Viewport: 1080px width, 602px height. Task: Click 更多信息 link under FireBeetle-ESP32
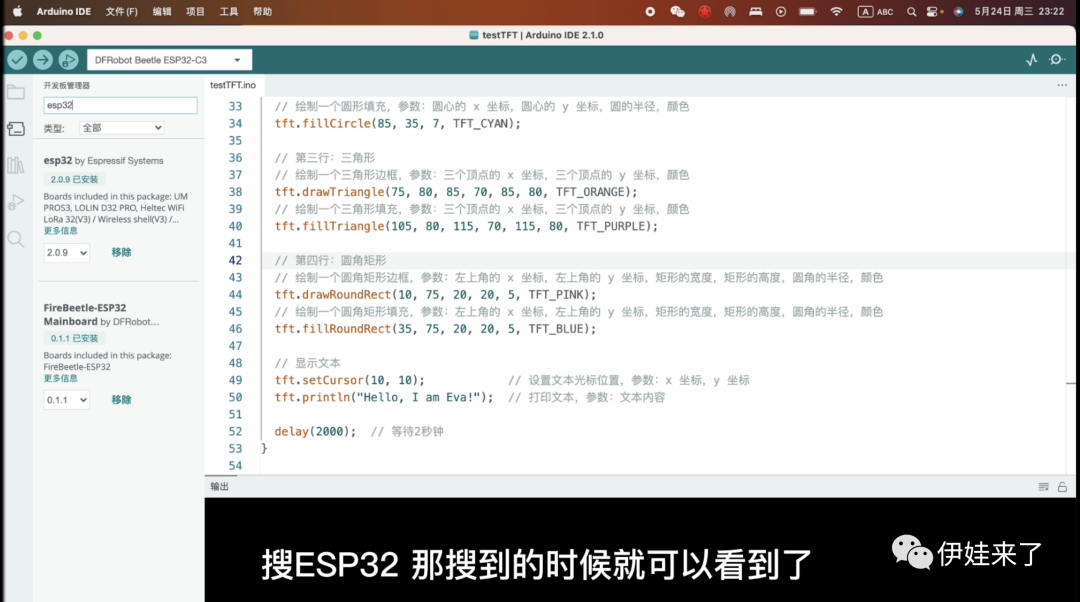pos(60,378)
